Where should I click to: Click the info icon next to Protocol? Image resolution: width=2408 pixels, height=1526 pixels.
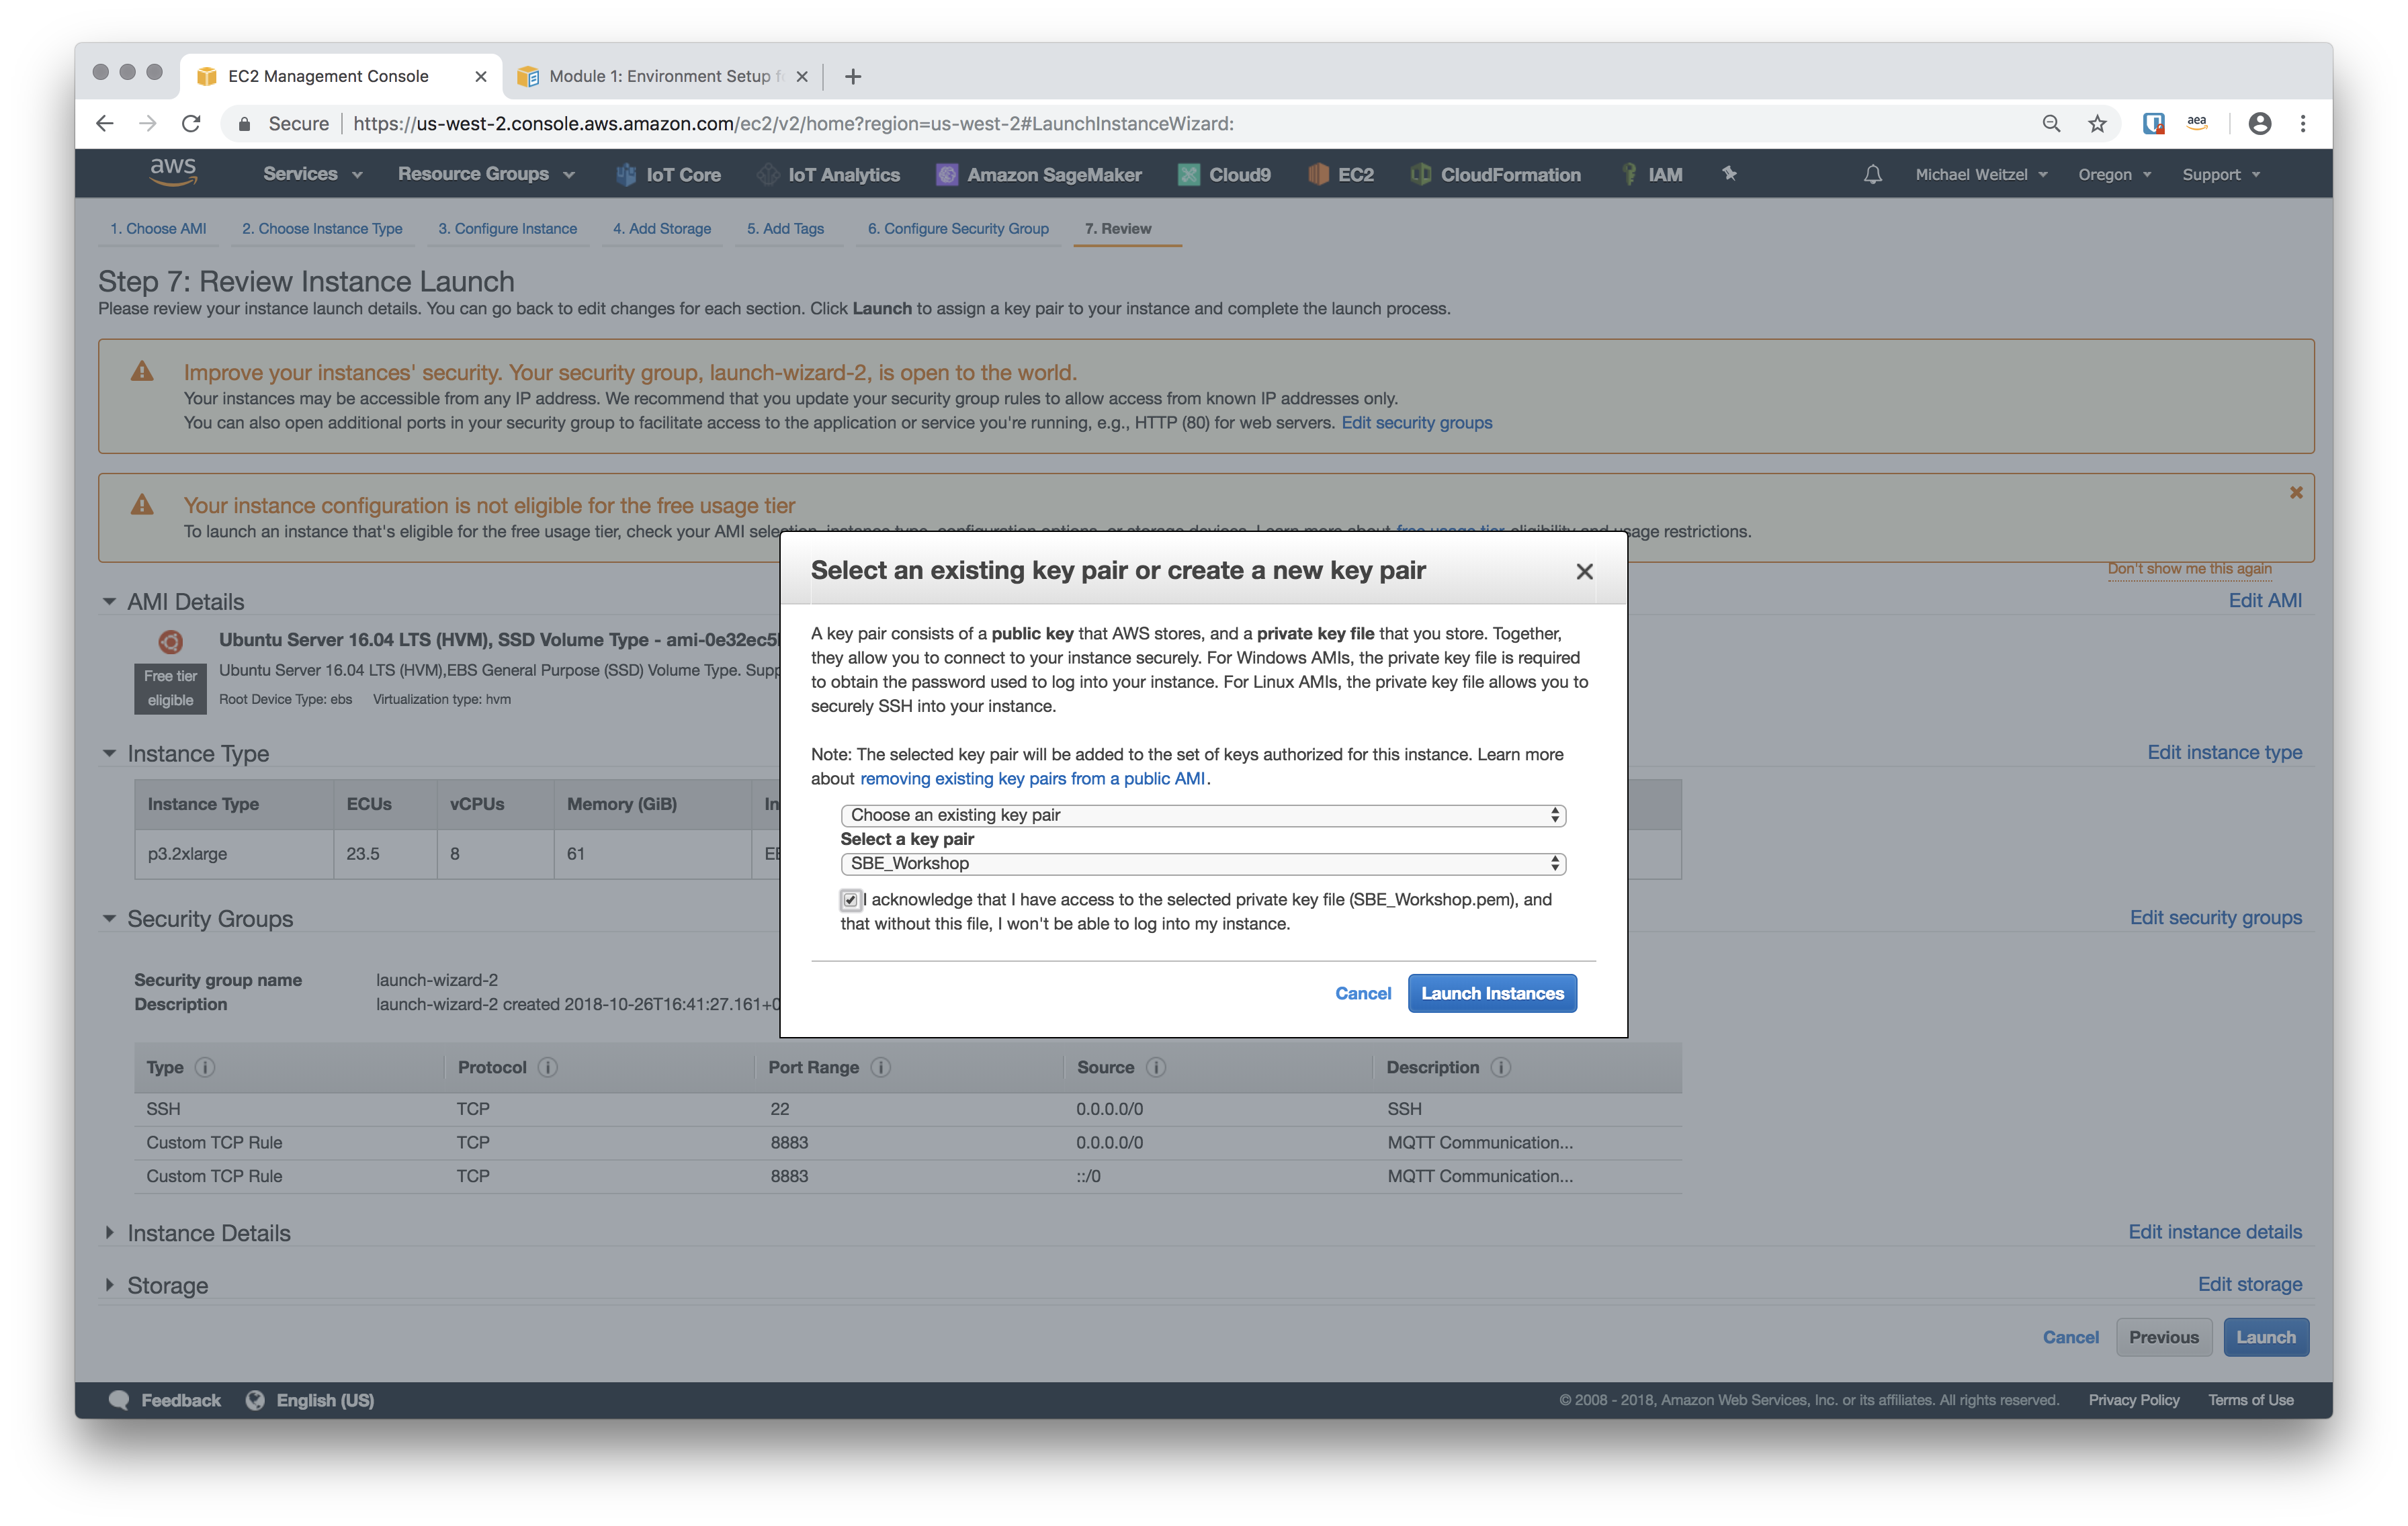pyautogui.click(x=547, y=1067)
